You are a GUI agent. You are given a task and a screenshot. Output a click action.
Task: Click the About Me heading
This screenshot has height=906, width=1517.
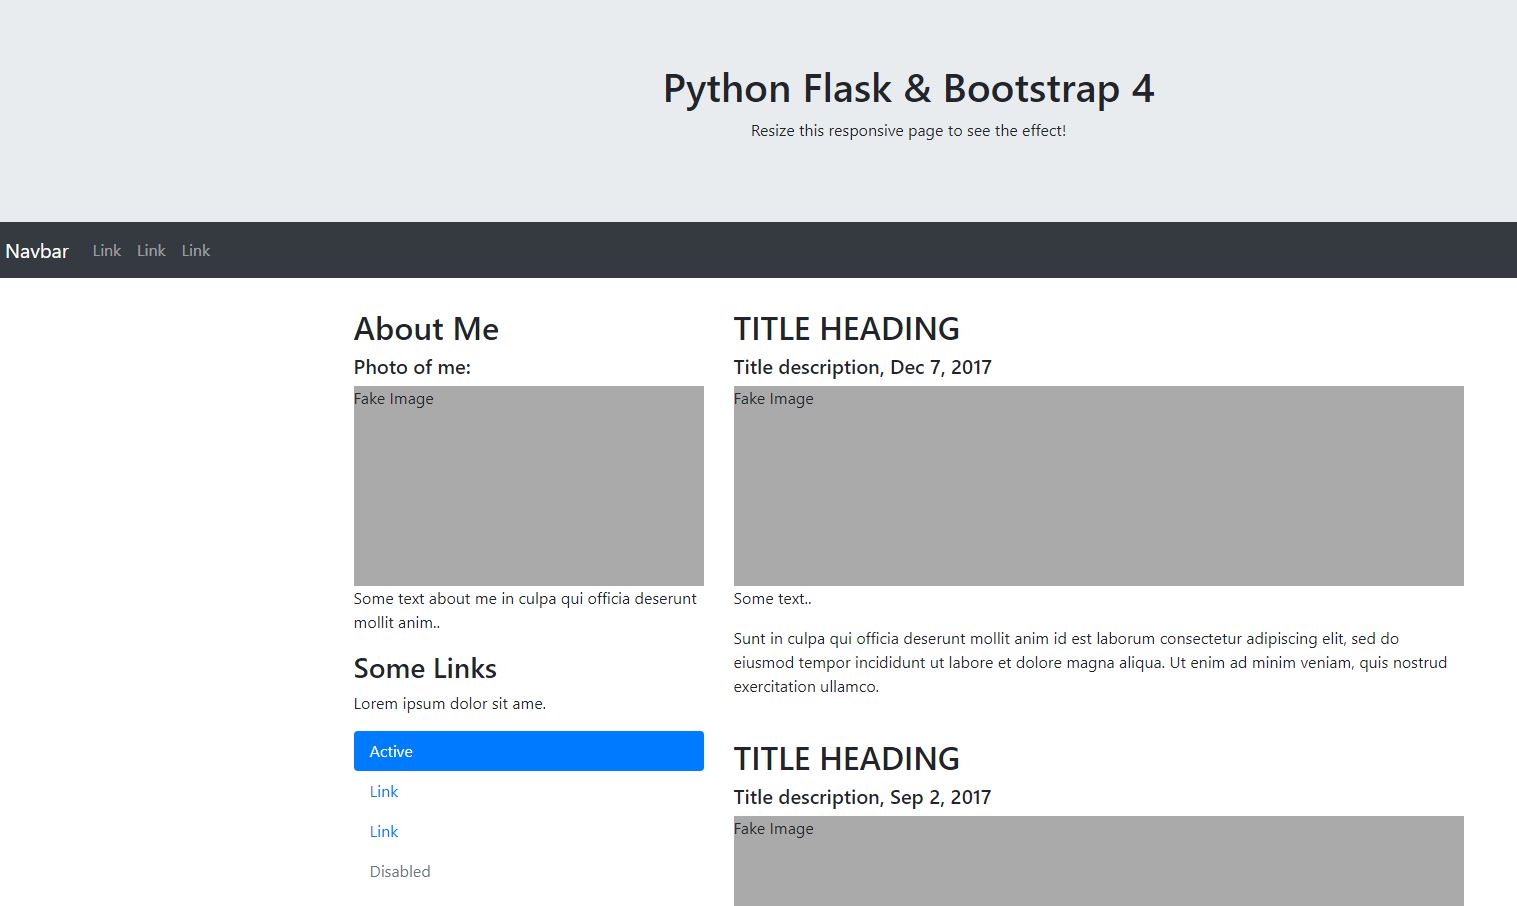tap(426, 329)
